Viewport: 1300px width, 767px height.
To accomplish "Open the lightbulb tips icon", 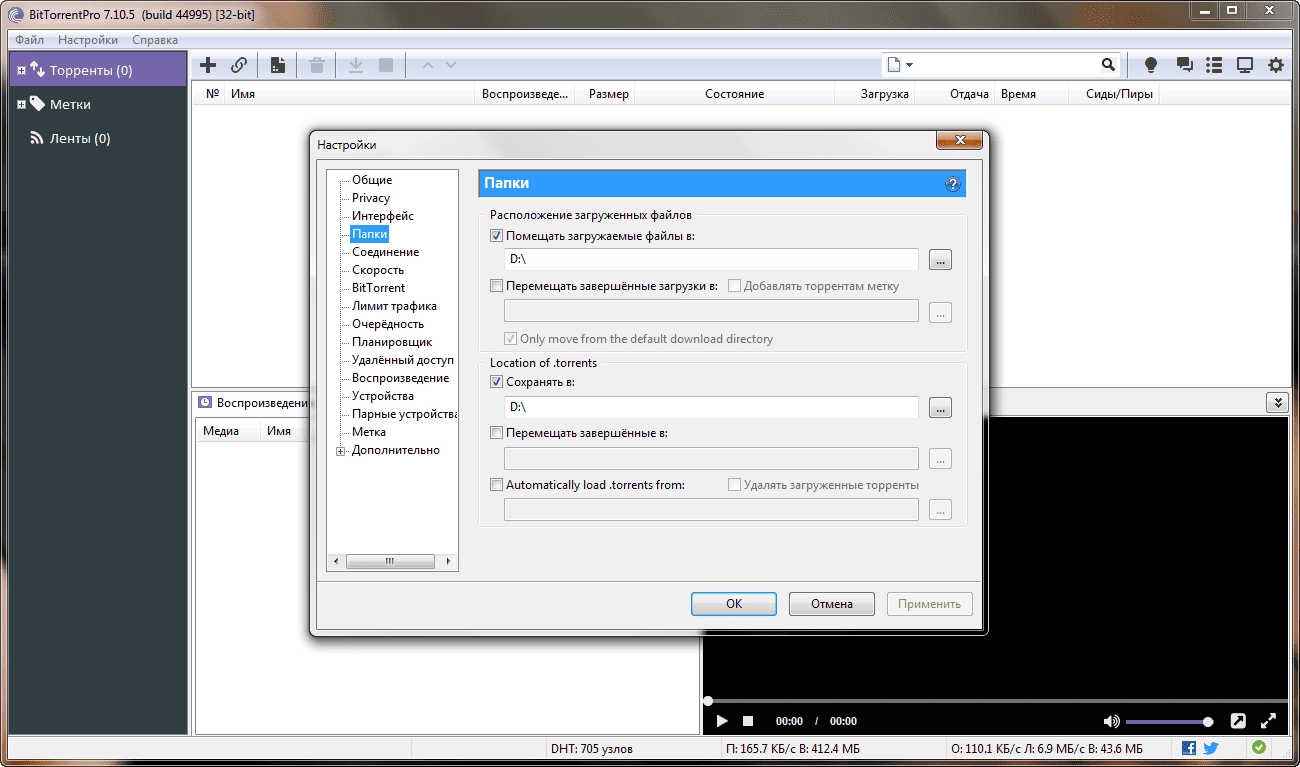I will tap(1151, 65).
